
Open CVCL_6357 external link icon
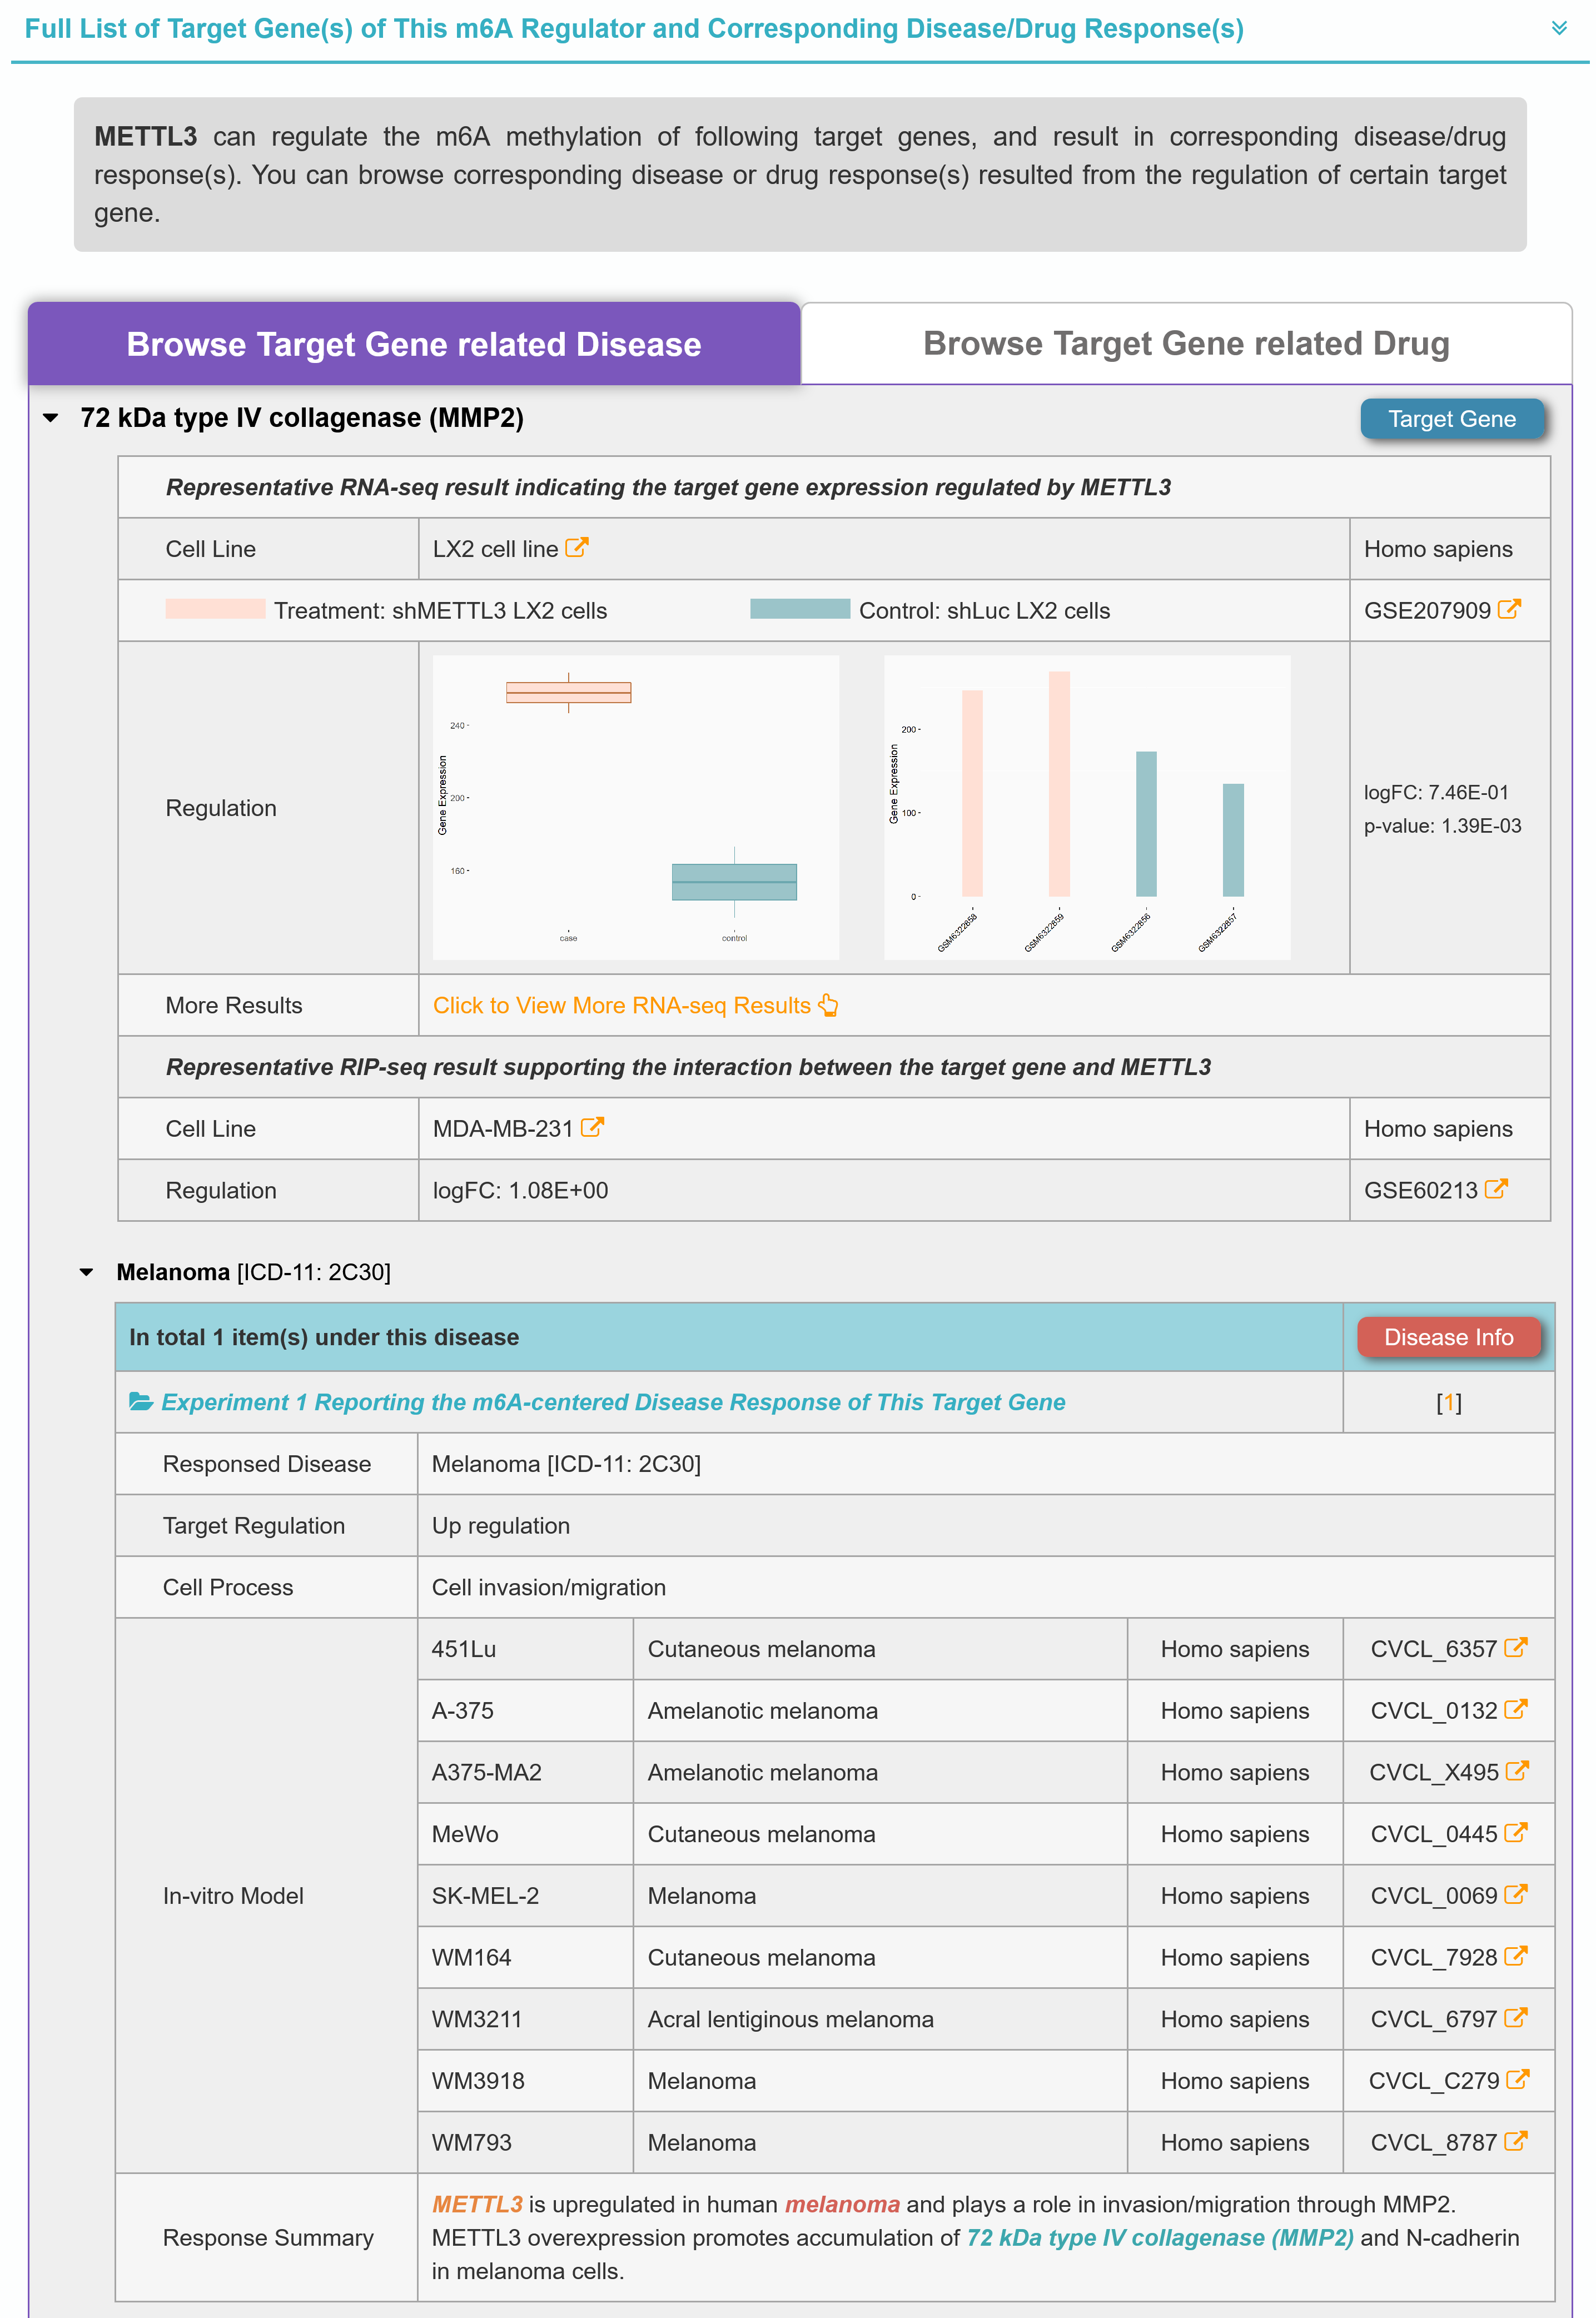pos(1516,1647)
